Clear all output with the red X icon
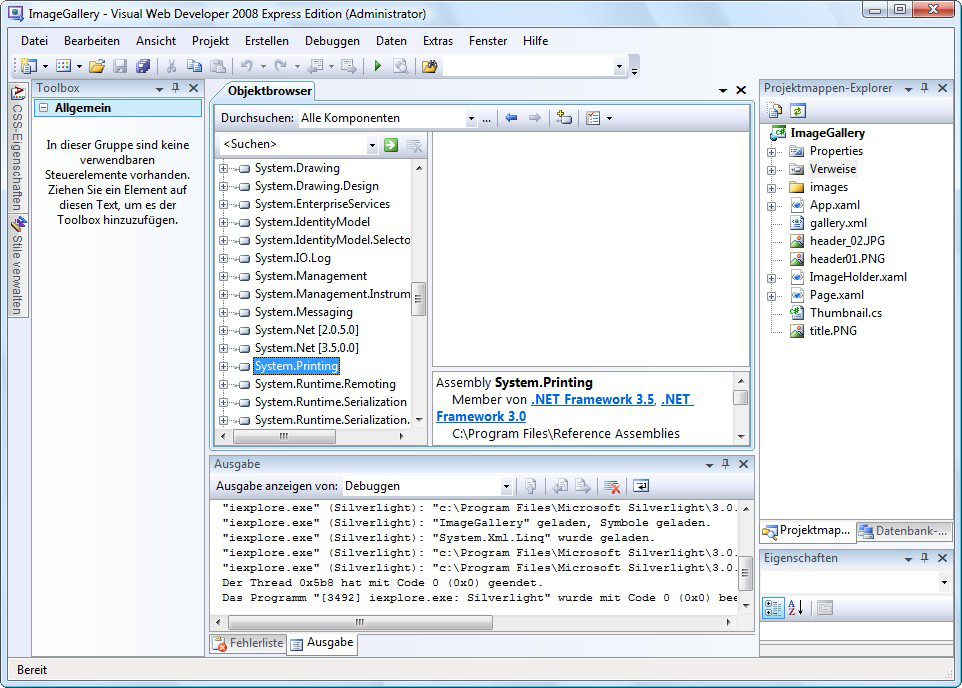962x688 pixels. (612, 486)
